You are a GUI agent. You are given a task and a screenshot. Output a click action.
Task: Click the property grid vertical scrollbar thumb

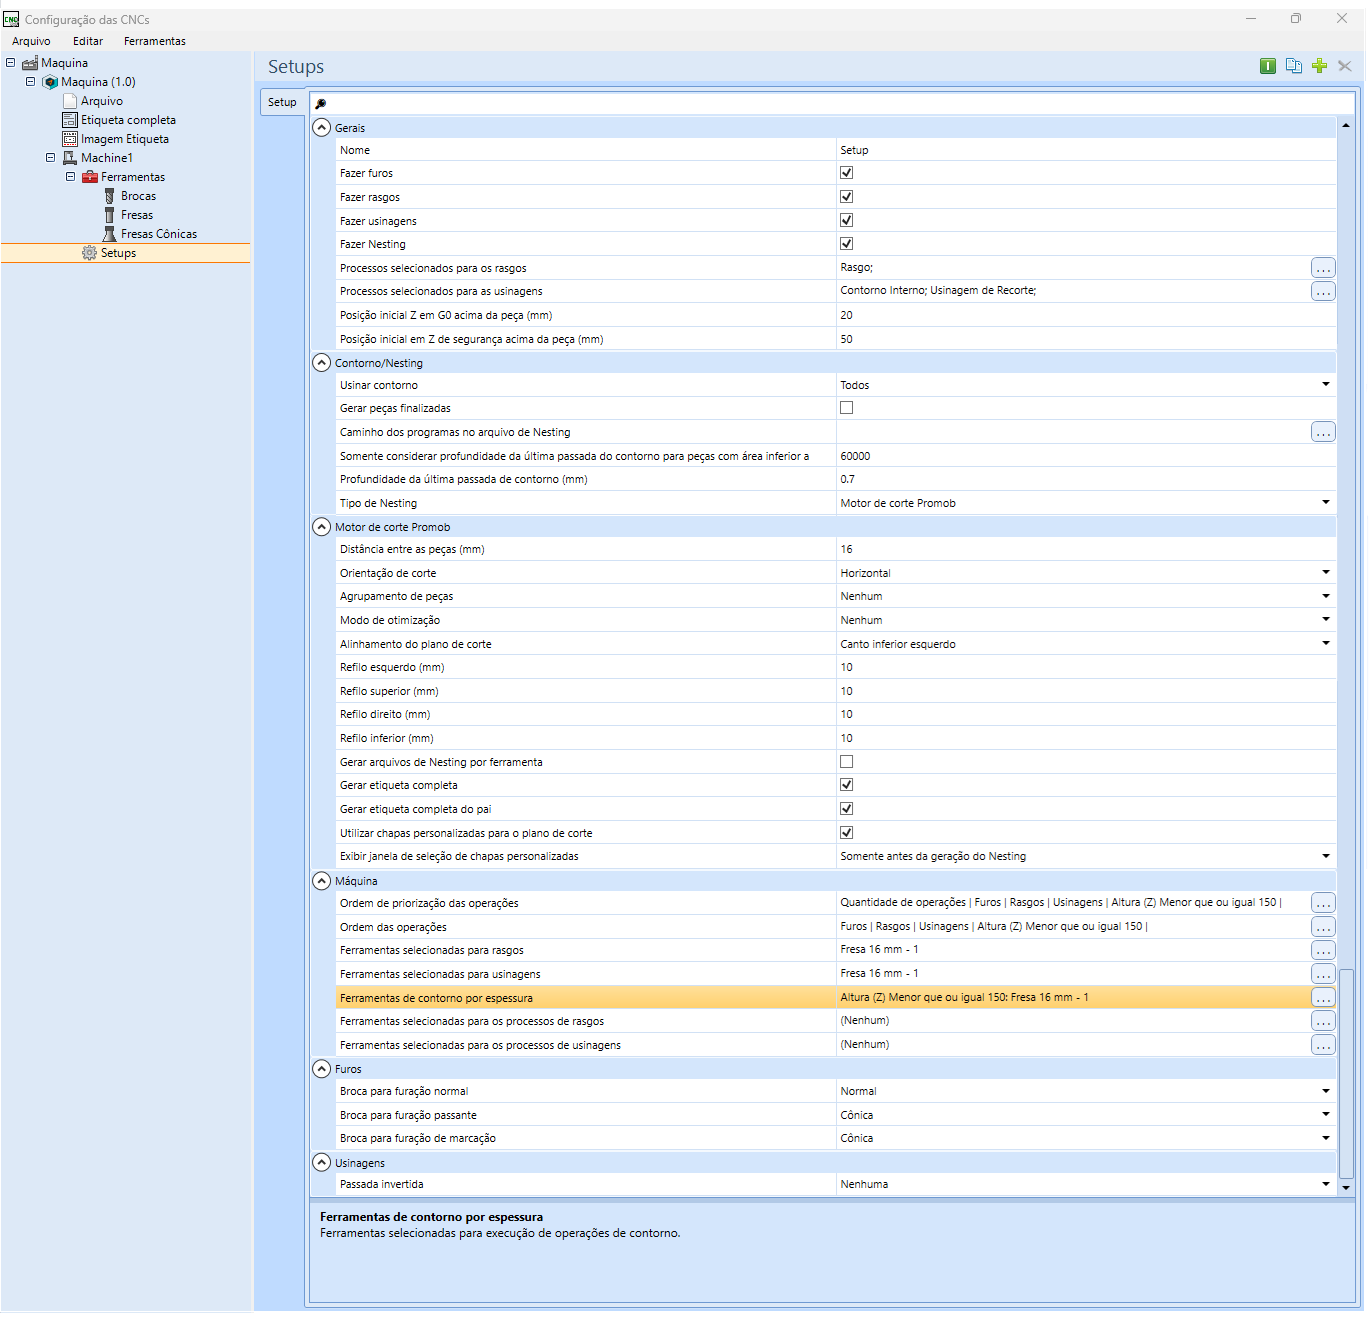1346,1073
